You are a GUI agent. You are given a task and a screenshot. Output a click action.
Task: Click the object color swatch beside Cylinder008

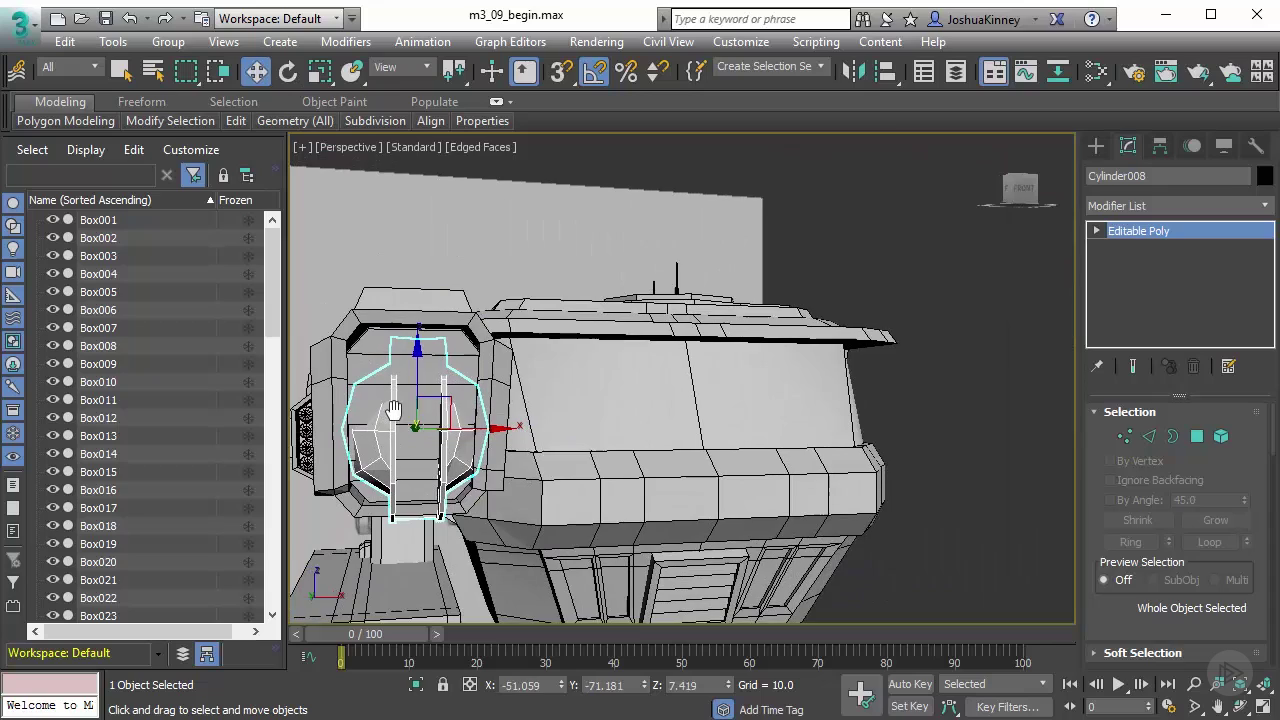(x=1265, y=176)
